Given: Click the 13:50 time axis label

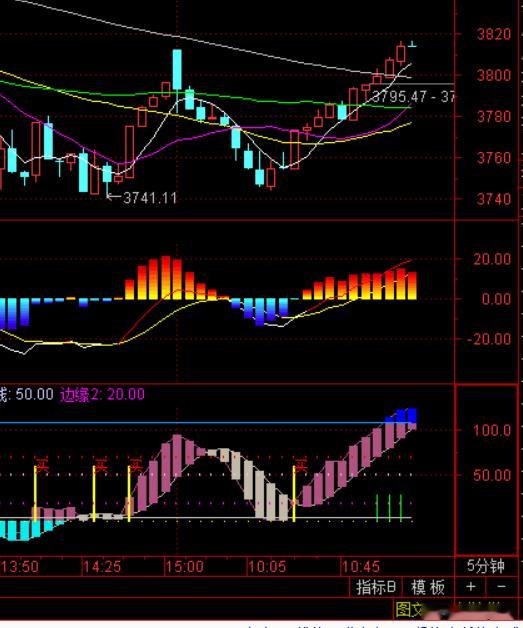Looking at the screenshot, I should [x=20, y=567].
